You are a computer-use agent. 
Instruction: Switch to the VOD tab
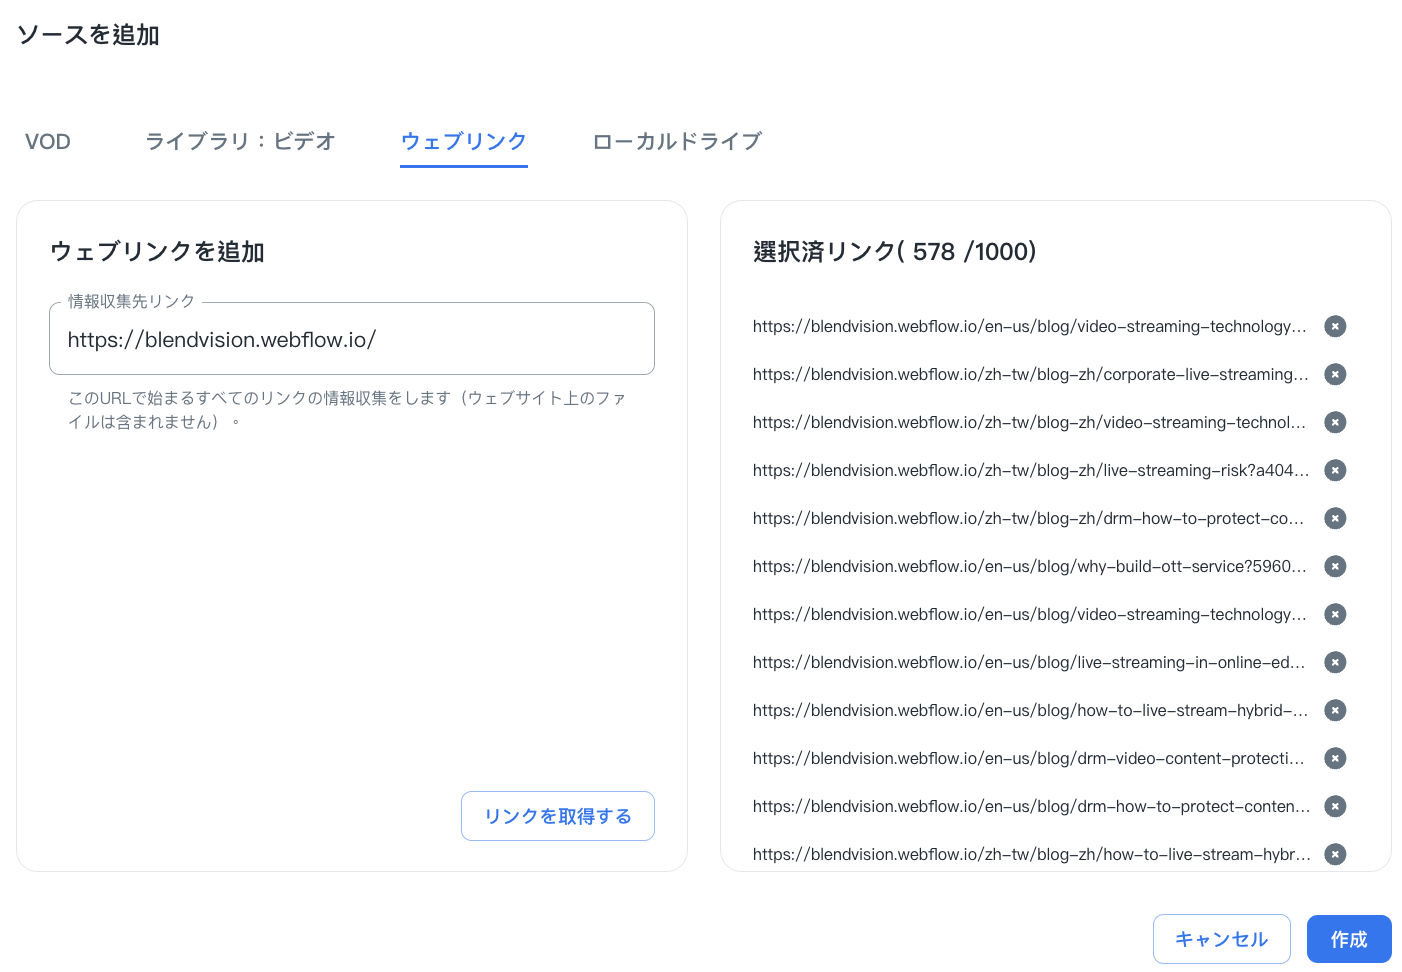48,141
